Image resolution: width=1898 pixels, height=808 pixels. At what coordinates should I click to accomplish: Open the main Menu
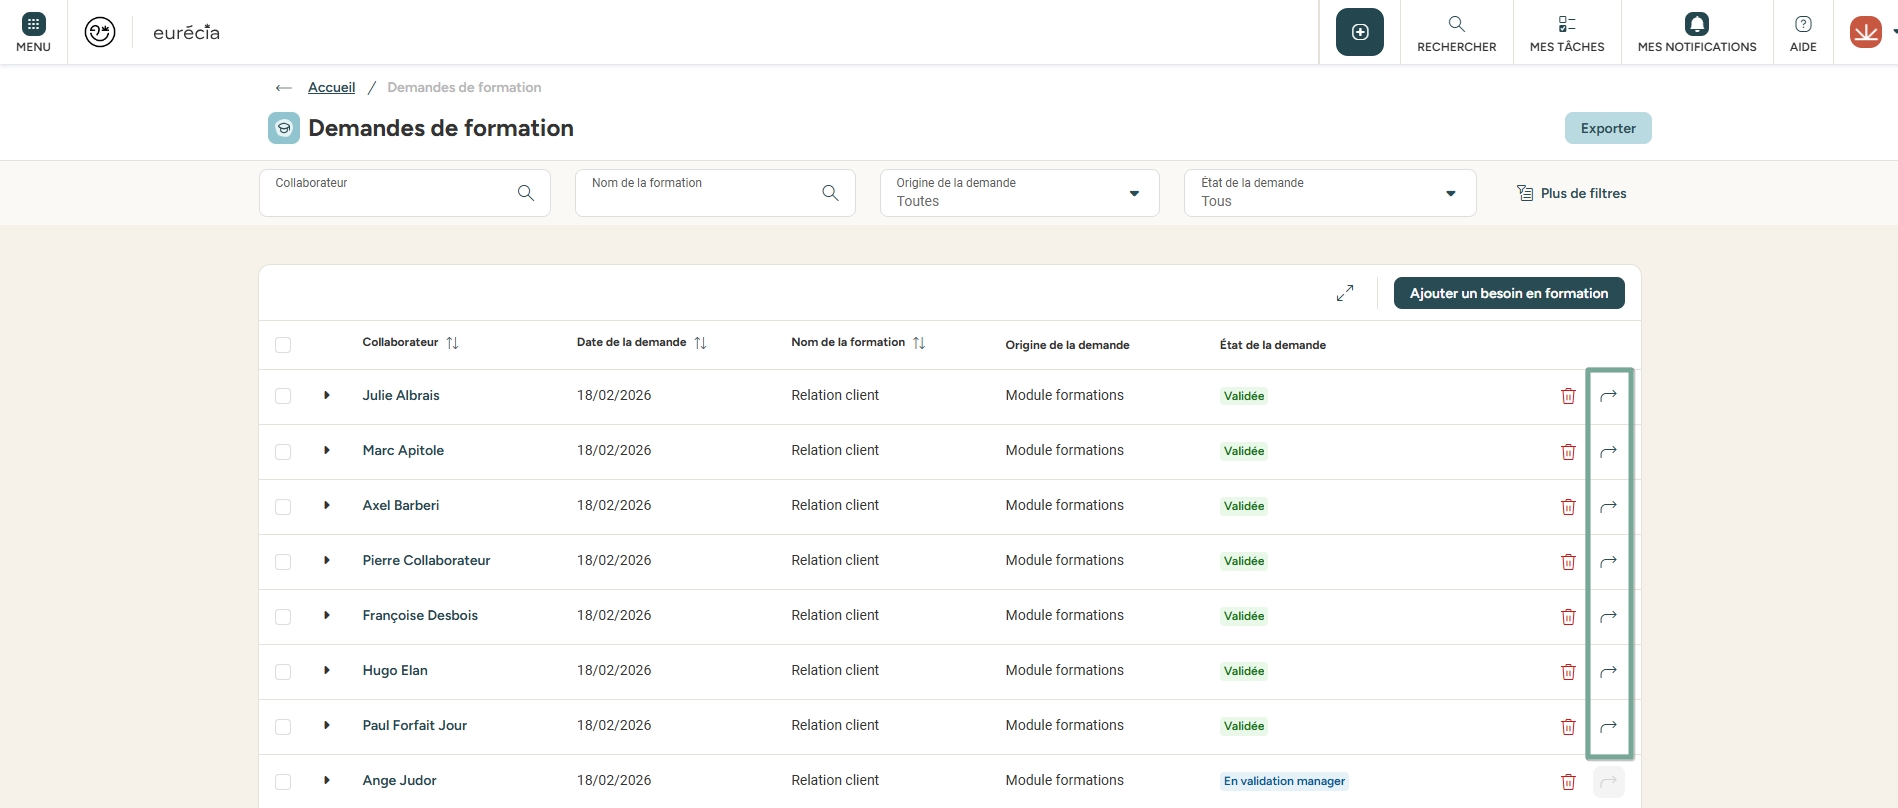[33, 32]
